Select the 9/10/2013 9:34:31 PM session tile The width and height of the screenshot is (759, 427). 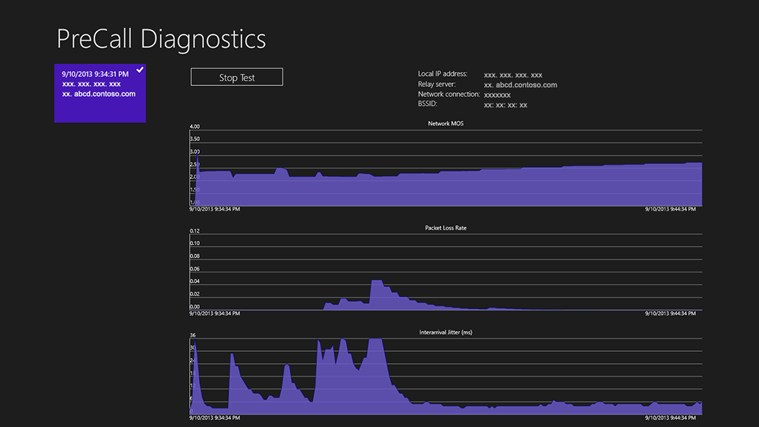point(99,94)
